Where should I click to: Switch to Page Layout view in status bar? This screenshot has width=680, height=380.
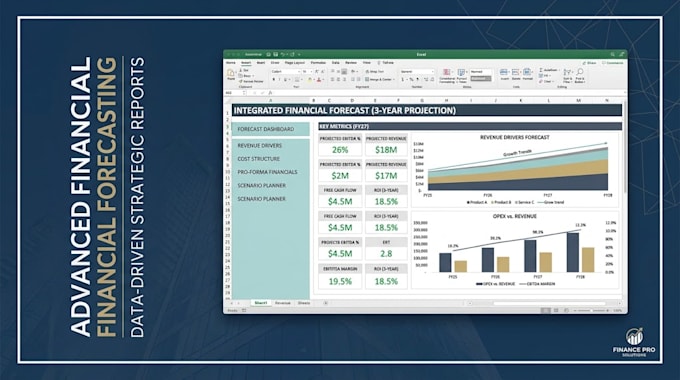pos(556,310)
